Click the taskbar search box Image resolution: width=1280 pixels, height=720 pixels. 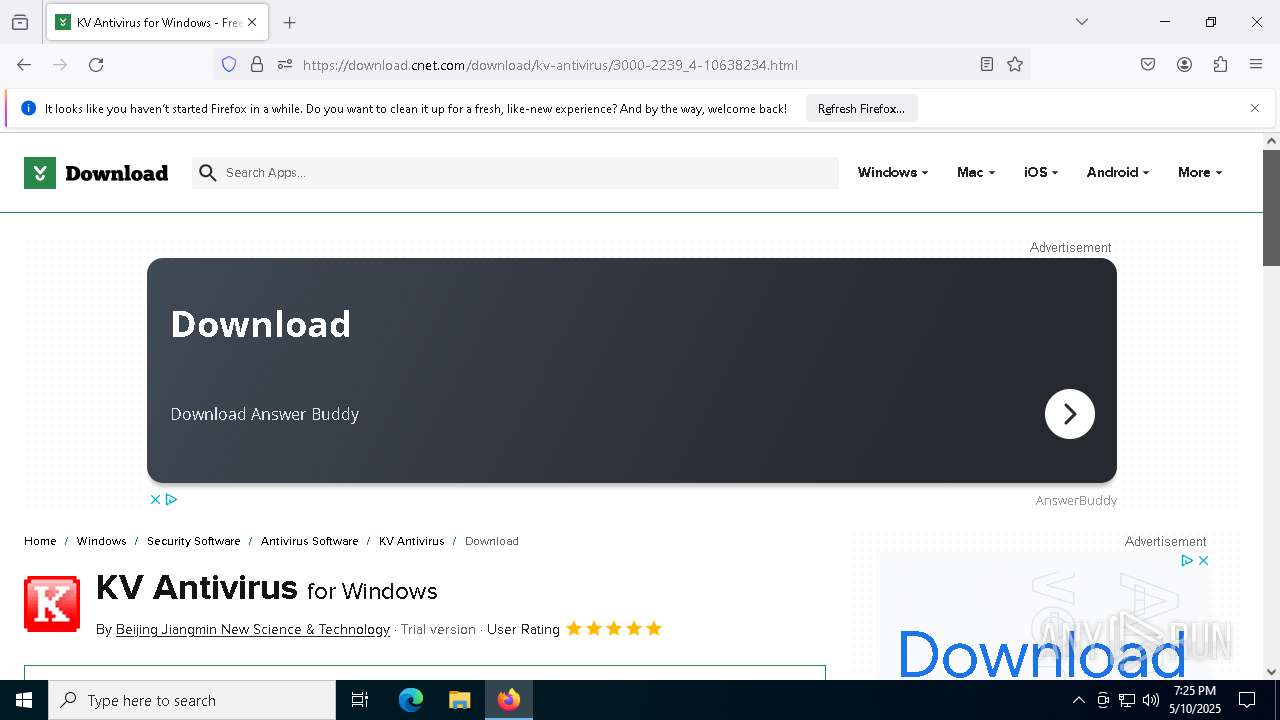tap(192, 700)
